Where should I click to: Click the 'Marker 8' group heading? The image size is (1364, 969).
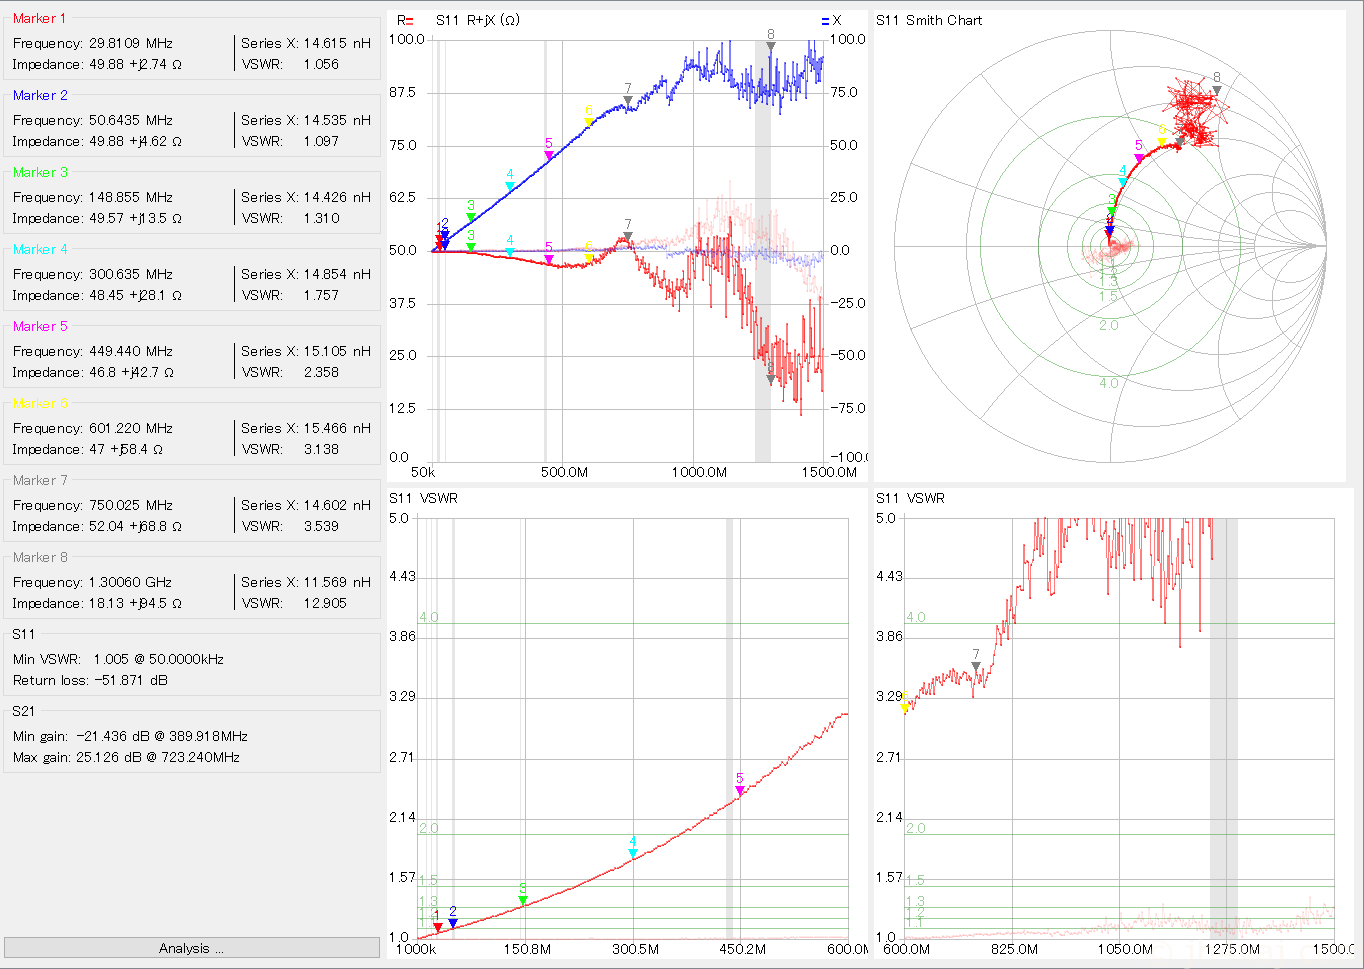(x=40, y=557)
